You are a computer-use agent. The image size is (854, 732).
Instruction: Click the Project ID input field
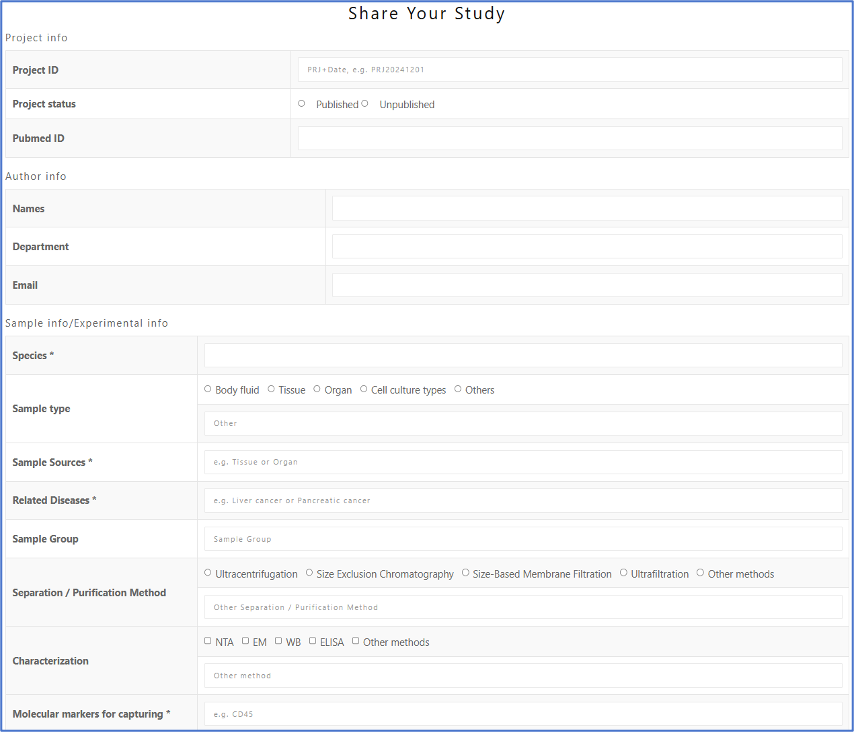pyautogui.click(x=570, y=70)
